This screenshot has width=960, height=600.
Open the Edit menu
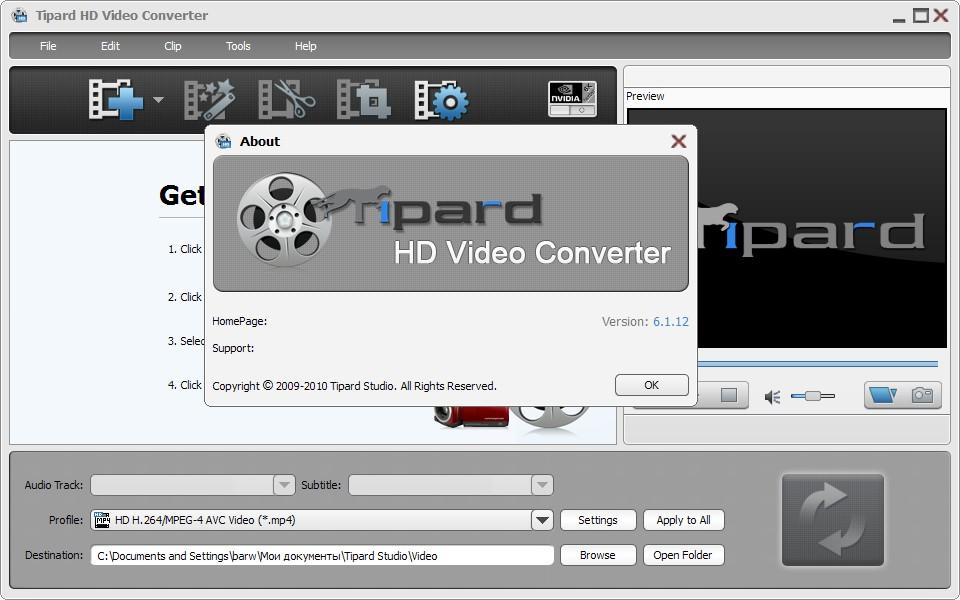click(x=110, y=46)
